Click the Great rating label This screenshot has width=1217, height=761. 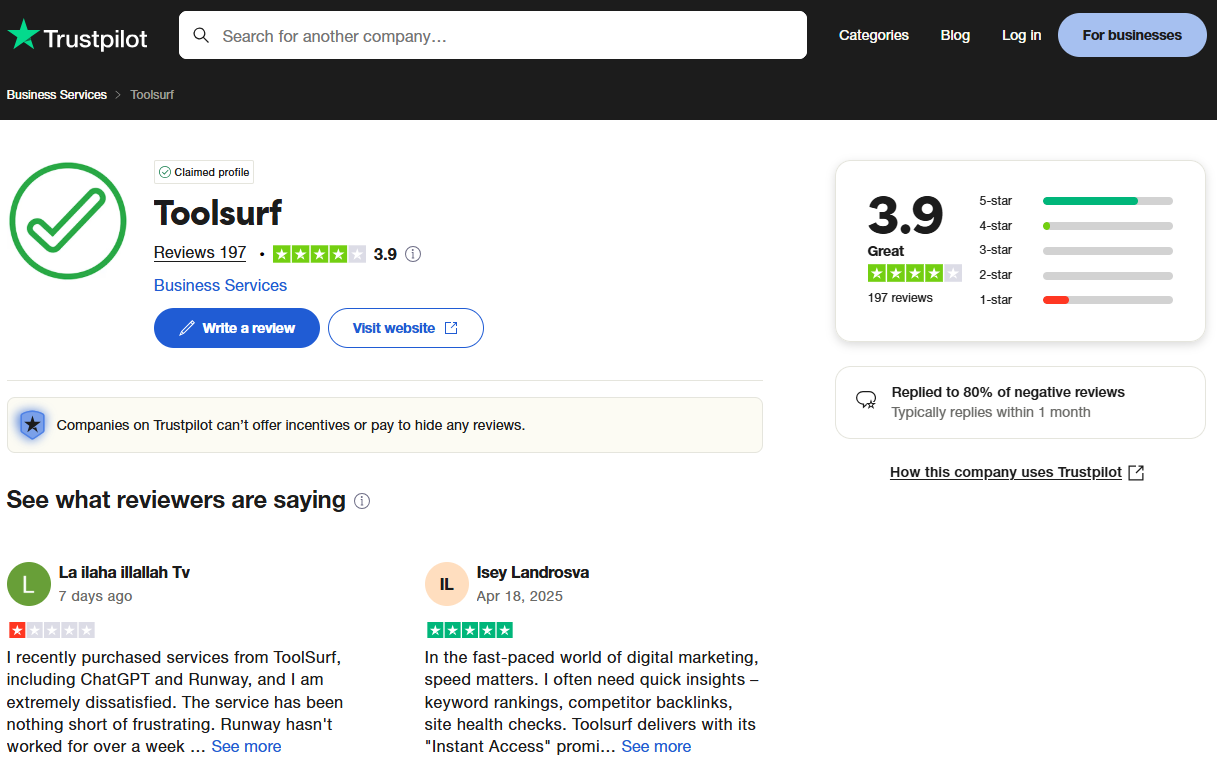click(x=886, y=251)
